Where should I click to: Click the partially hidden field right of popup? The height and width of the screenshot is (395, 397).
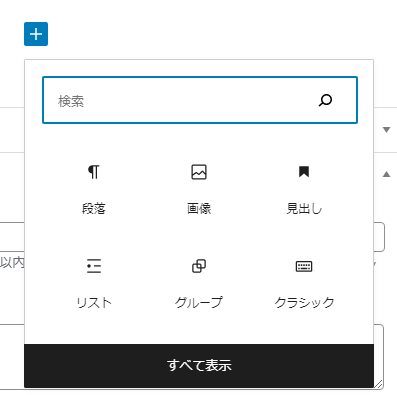(379, 237)
